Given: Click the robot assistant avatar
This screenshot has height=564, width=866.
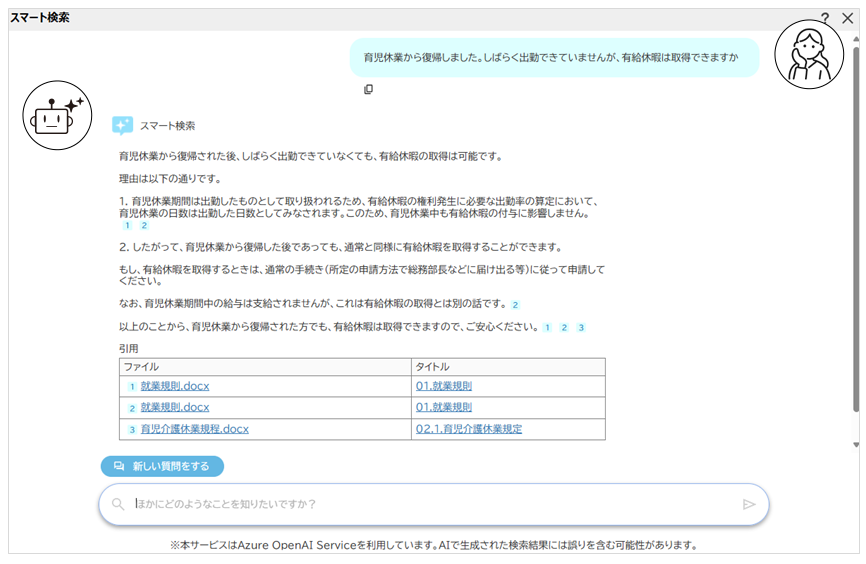Looking at the screenshot, I should (x=57, y=115).
